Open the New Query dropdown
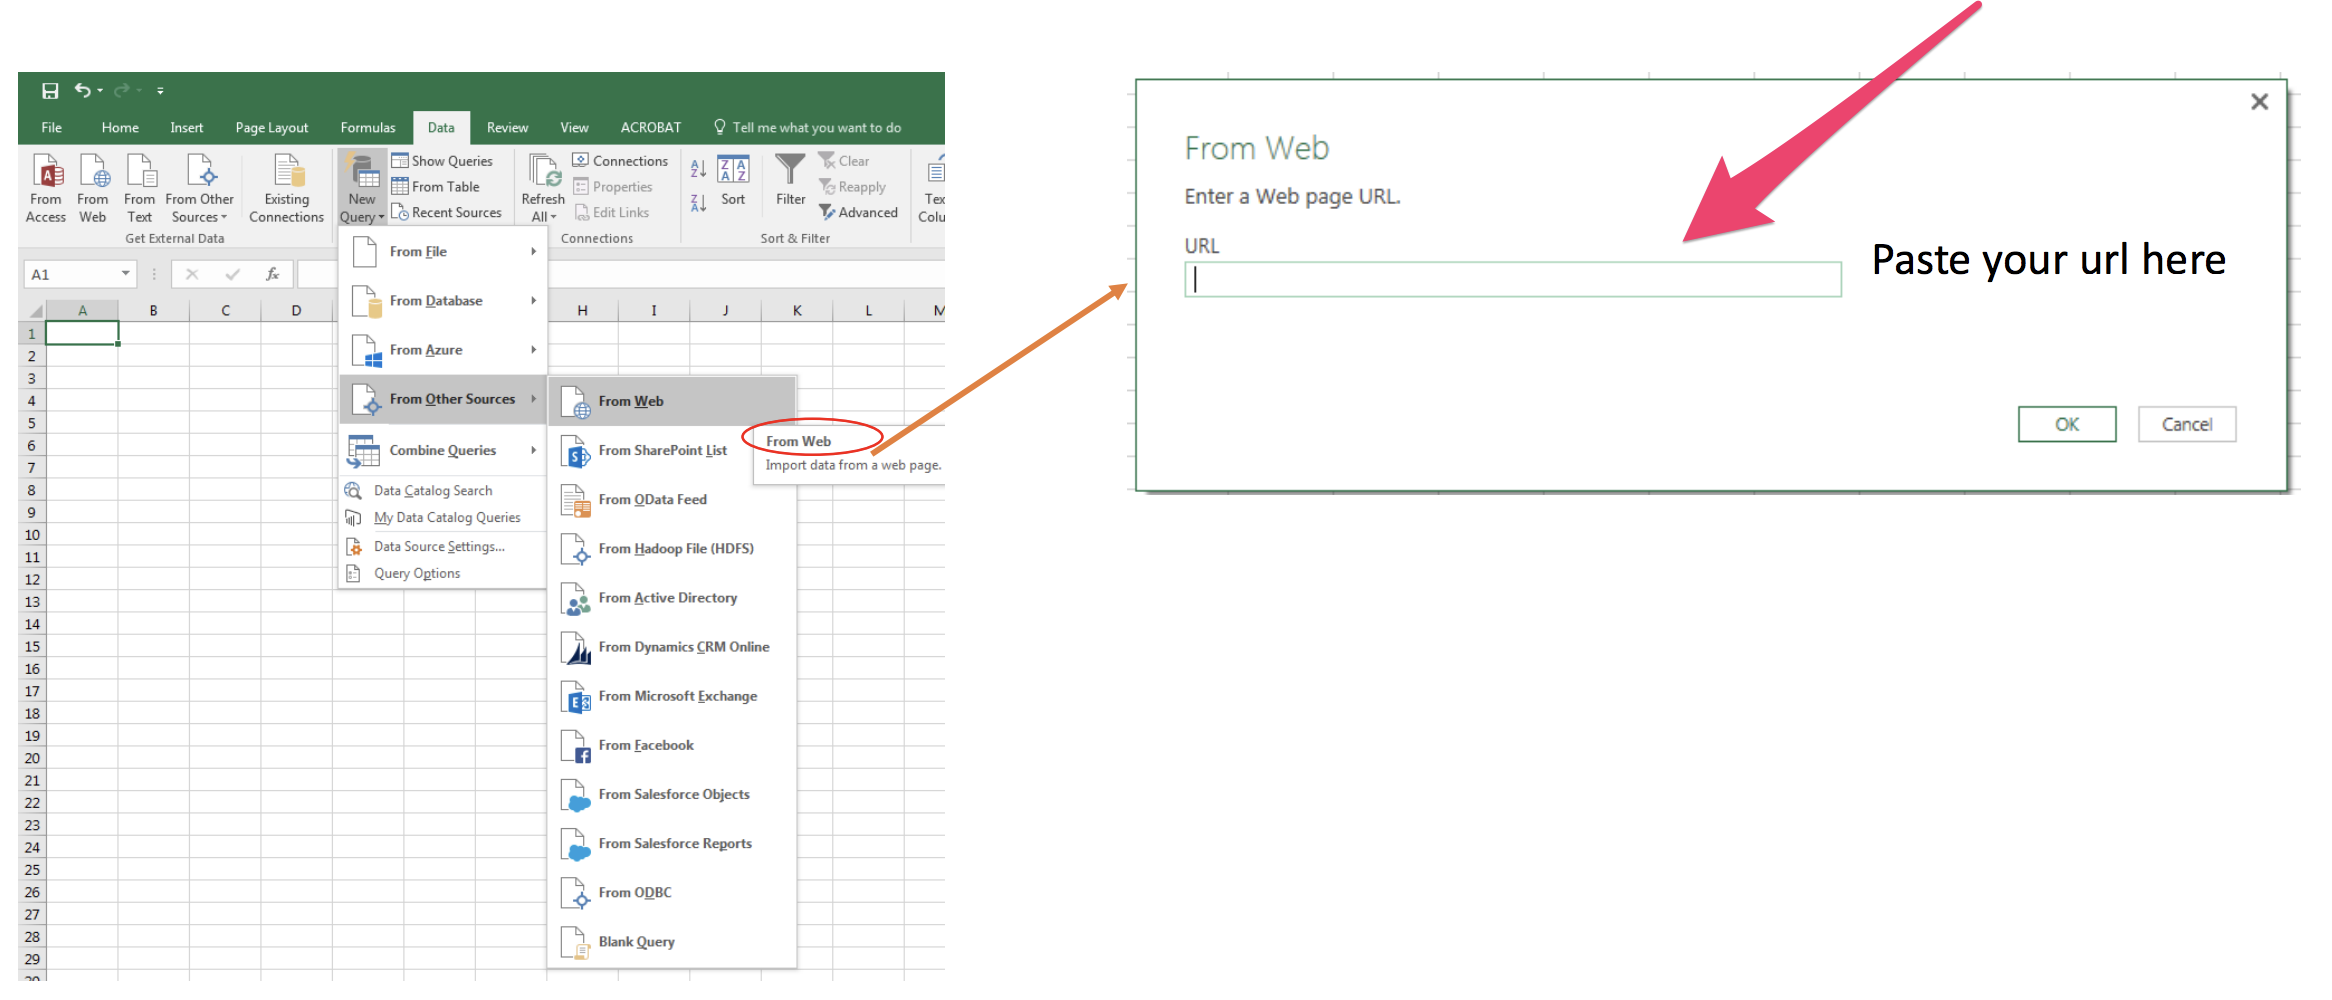This screenshot has width=2332, height=1000. pyautogui.click(x=362, y=188)
